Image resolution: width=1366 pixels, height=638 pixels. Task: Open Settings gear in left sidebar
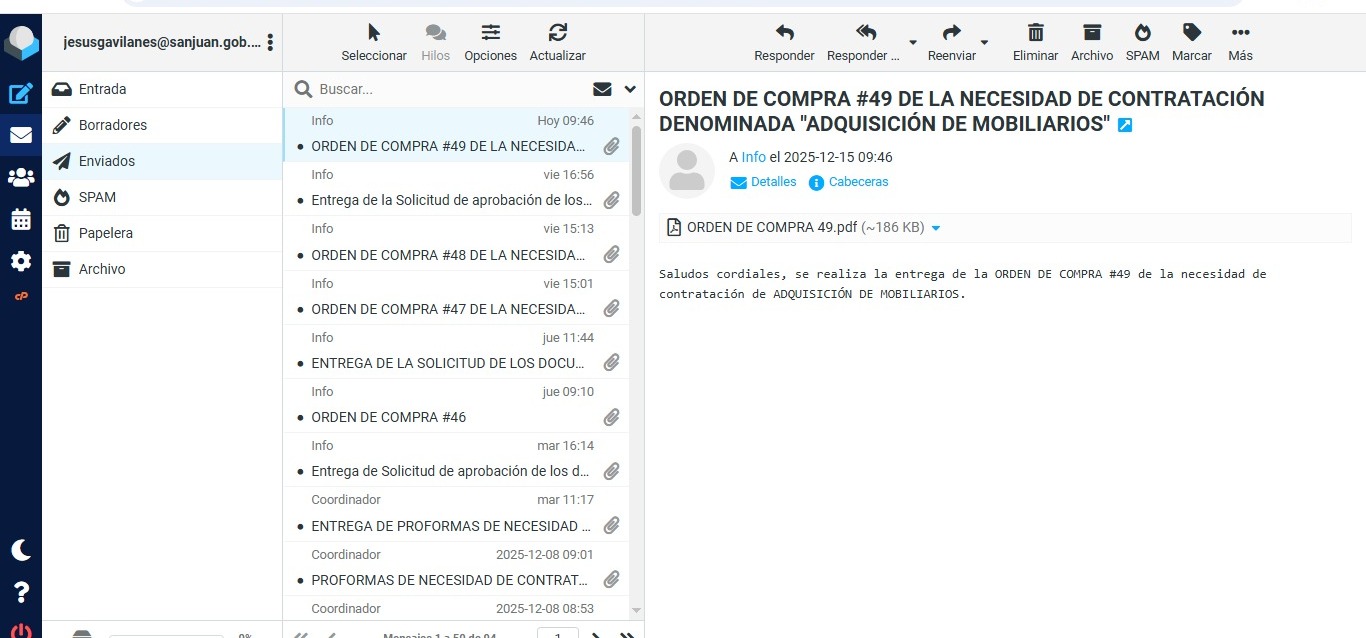21,262
